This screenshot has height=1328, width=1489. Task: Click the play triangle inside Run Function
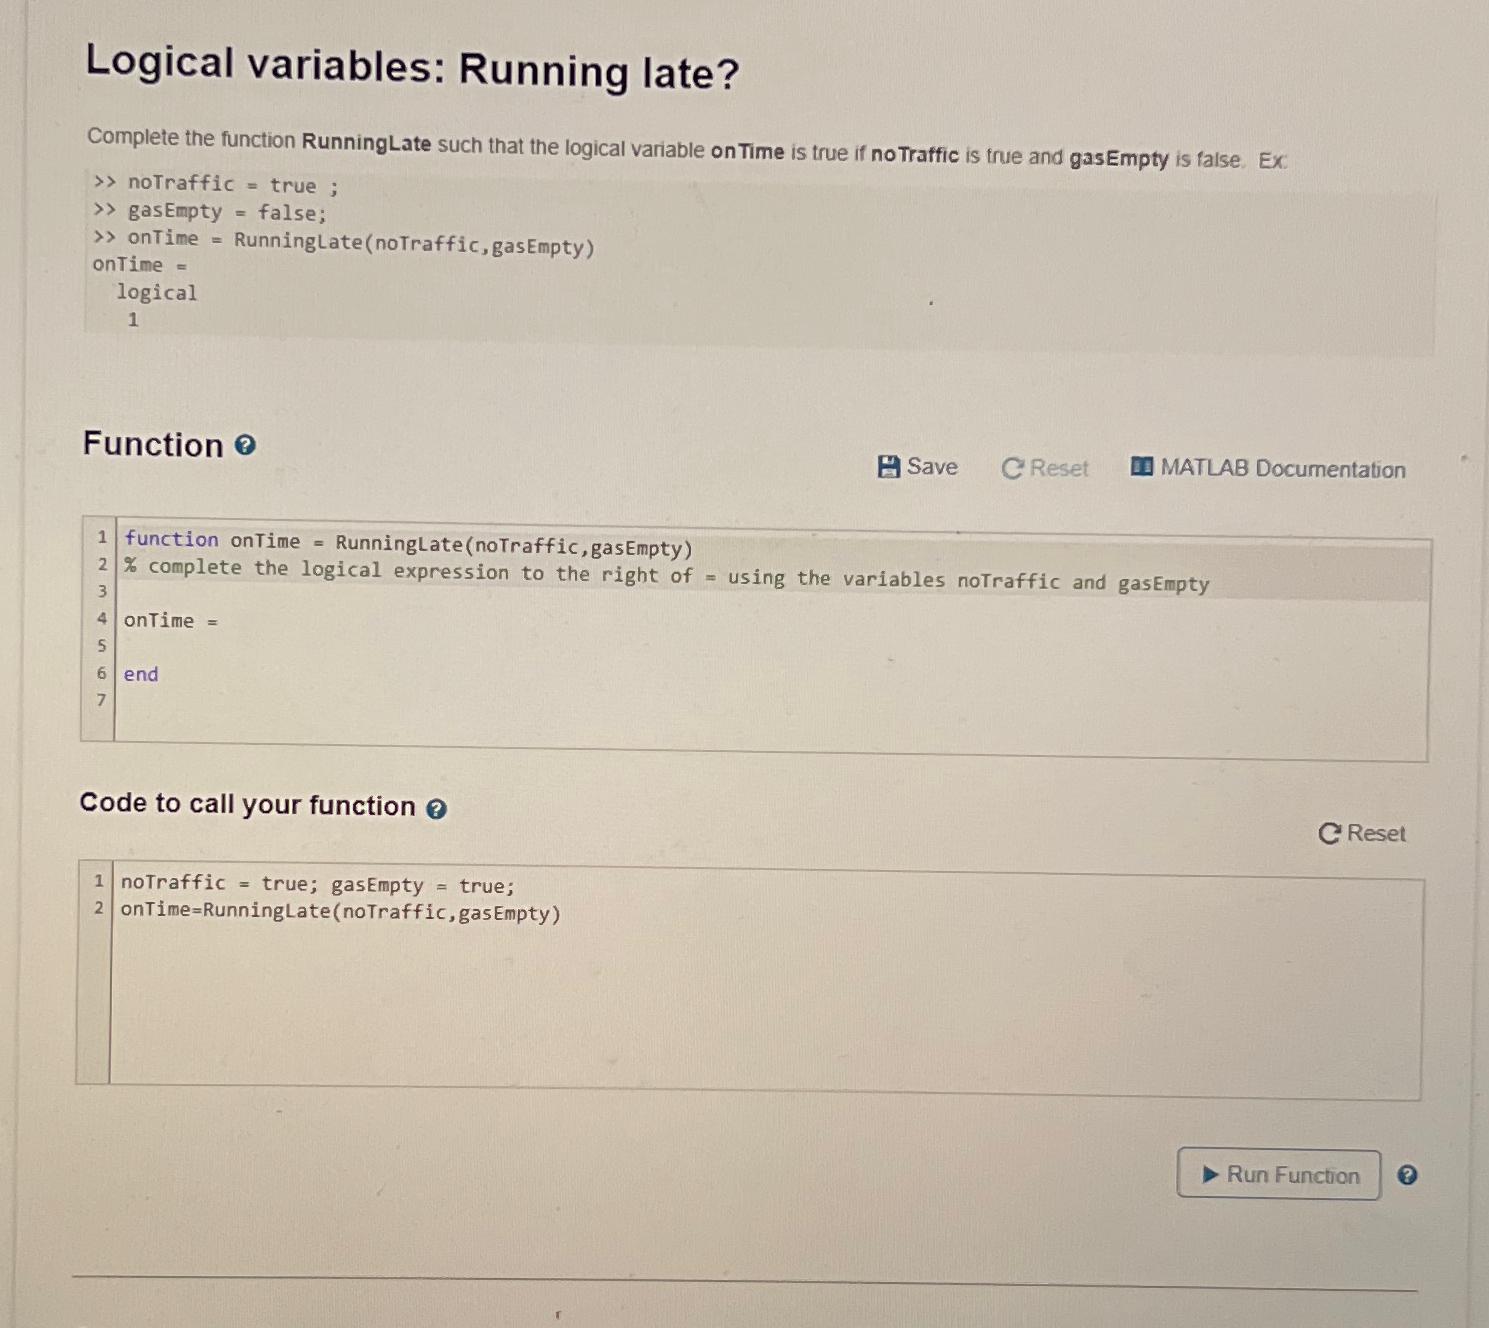(1212, 1175)
